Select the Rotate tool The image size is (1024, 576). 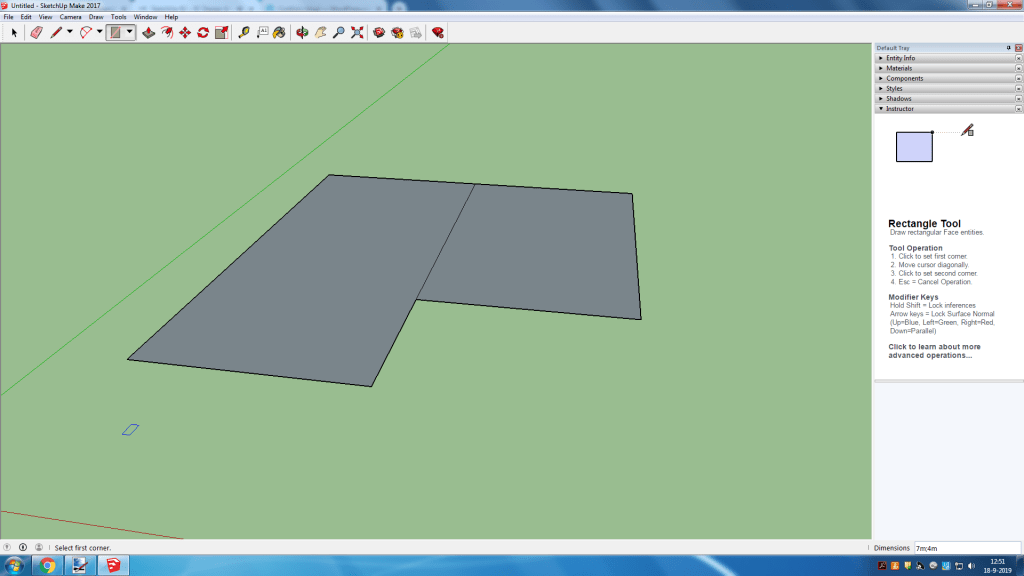tap(203, 33)
